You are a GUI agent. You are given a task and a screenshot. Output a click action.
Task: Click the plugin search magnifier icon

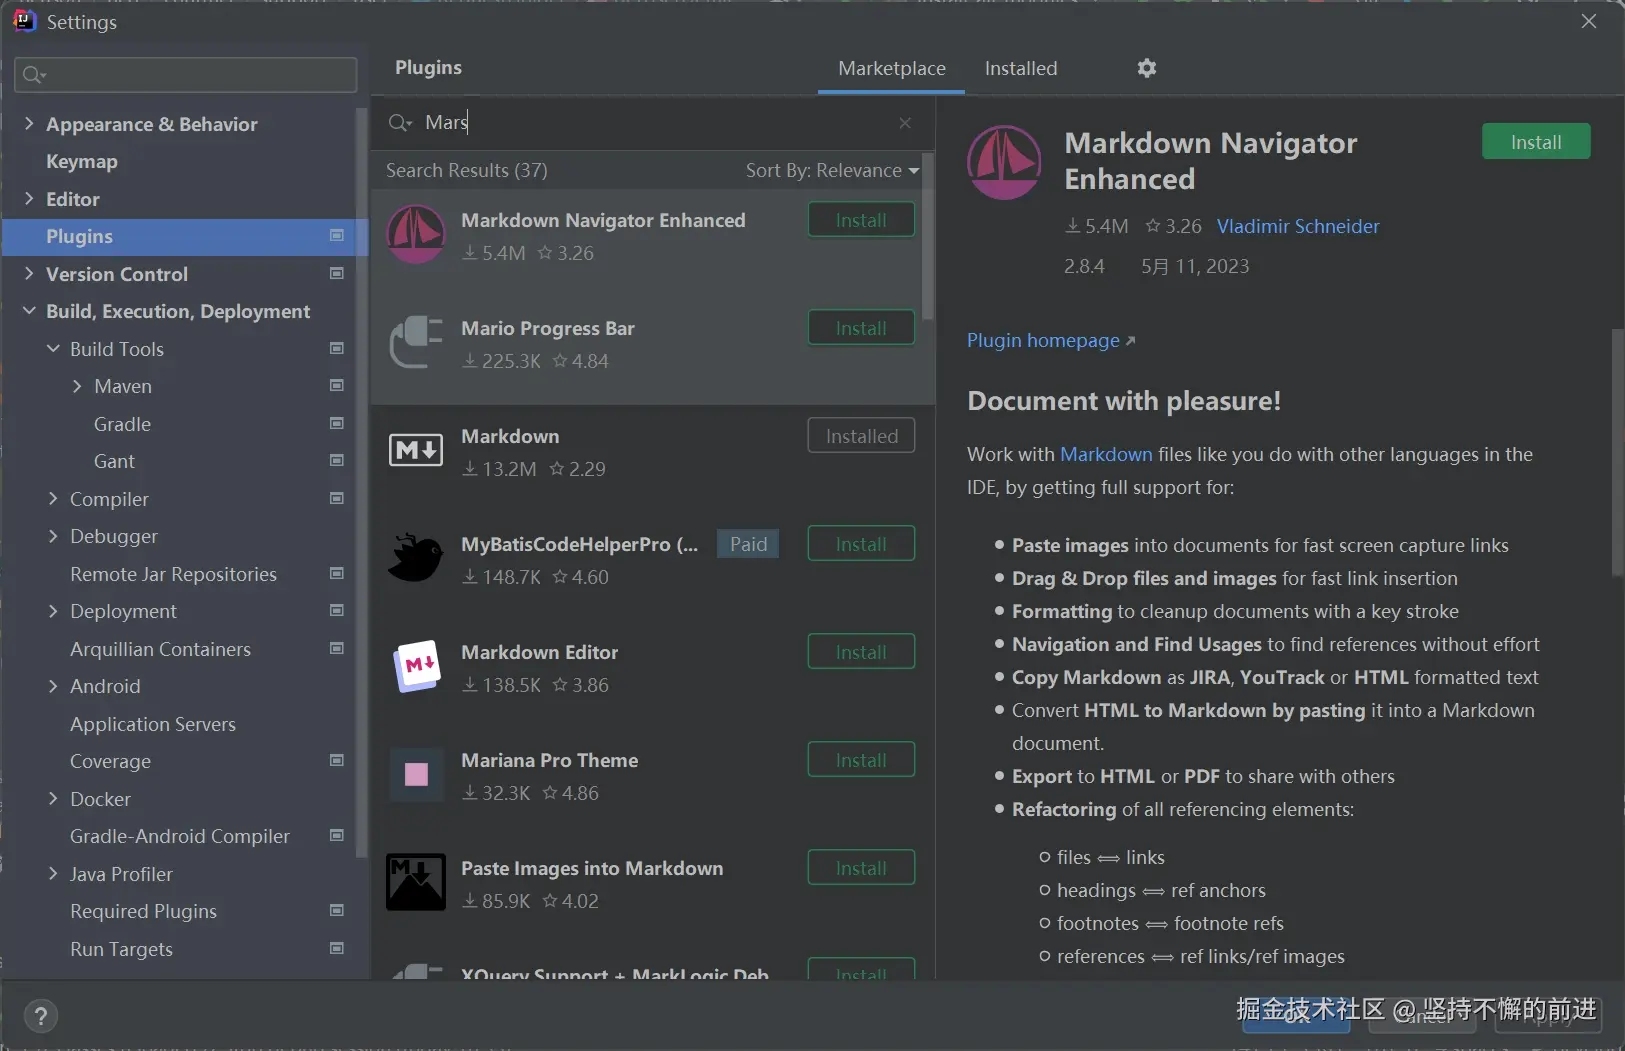[x=399, y=122]
